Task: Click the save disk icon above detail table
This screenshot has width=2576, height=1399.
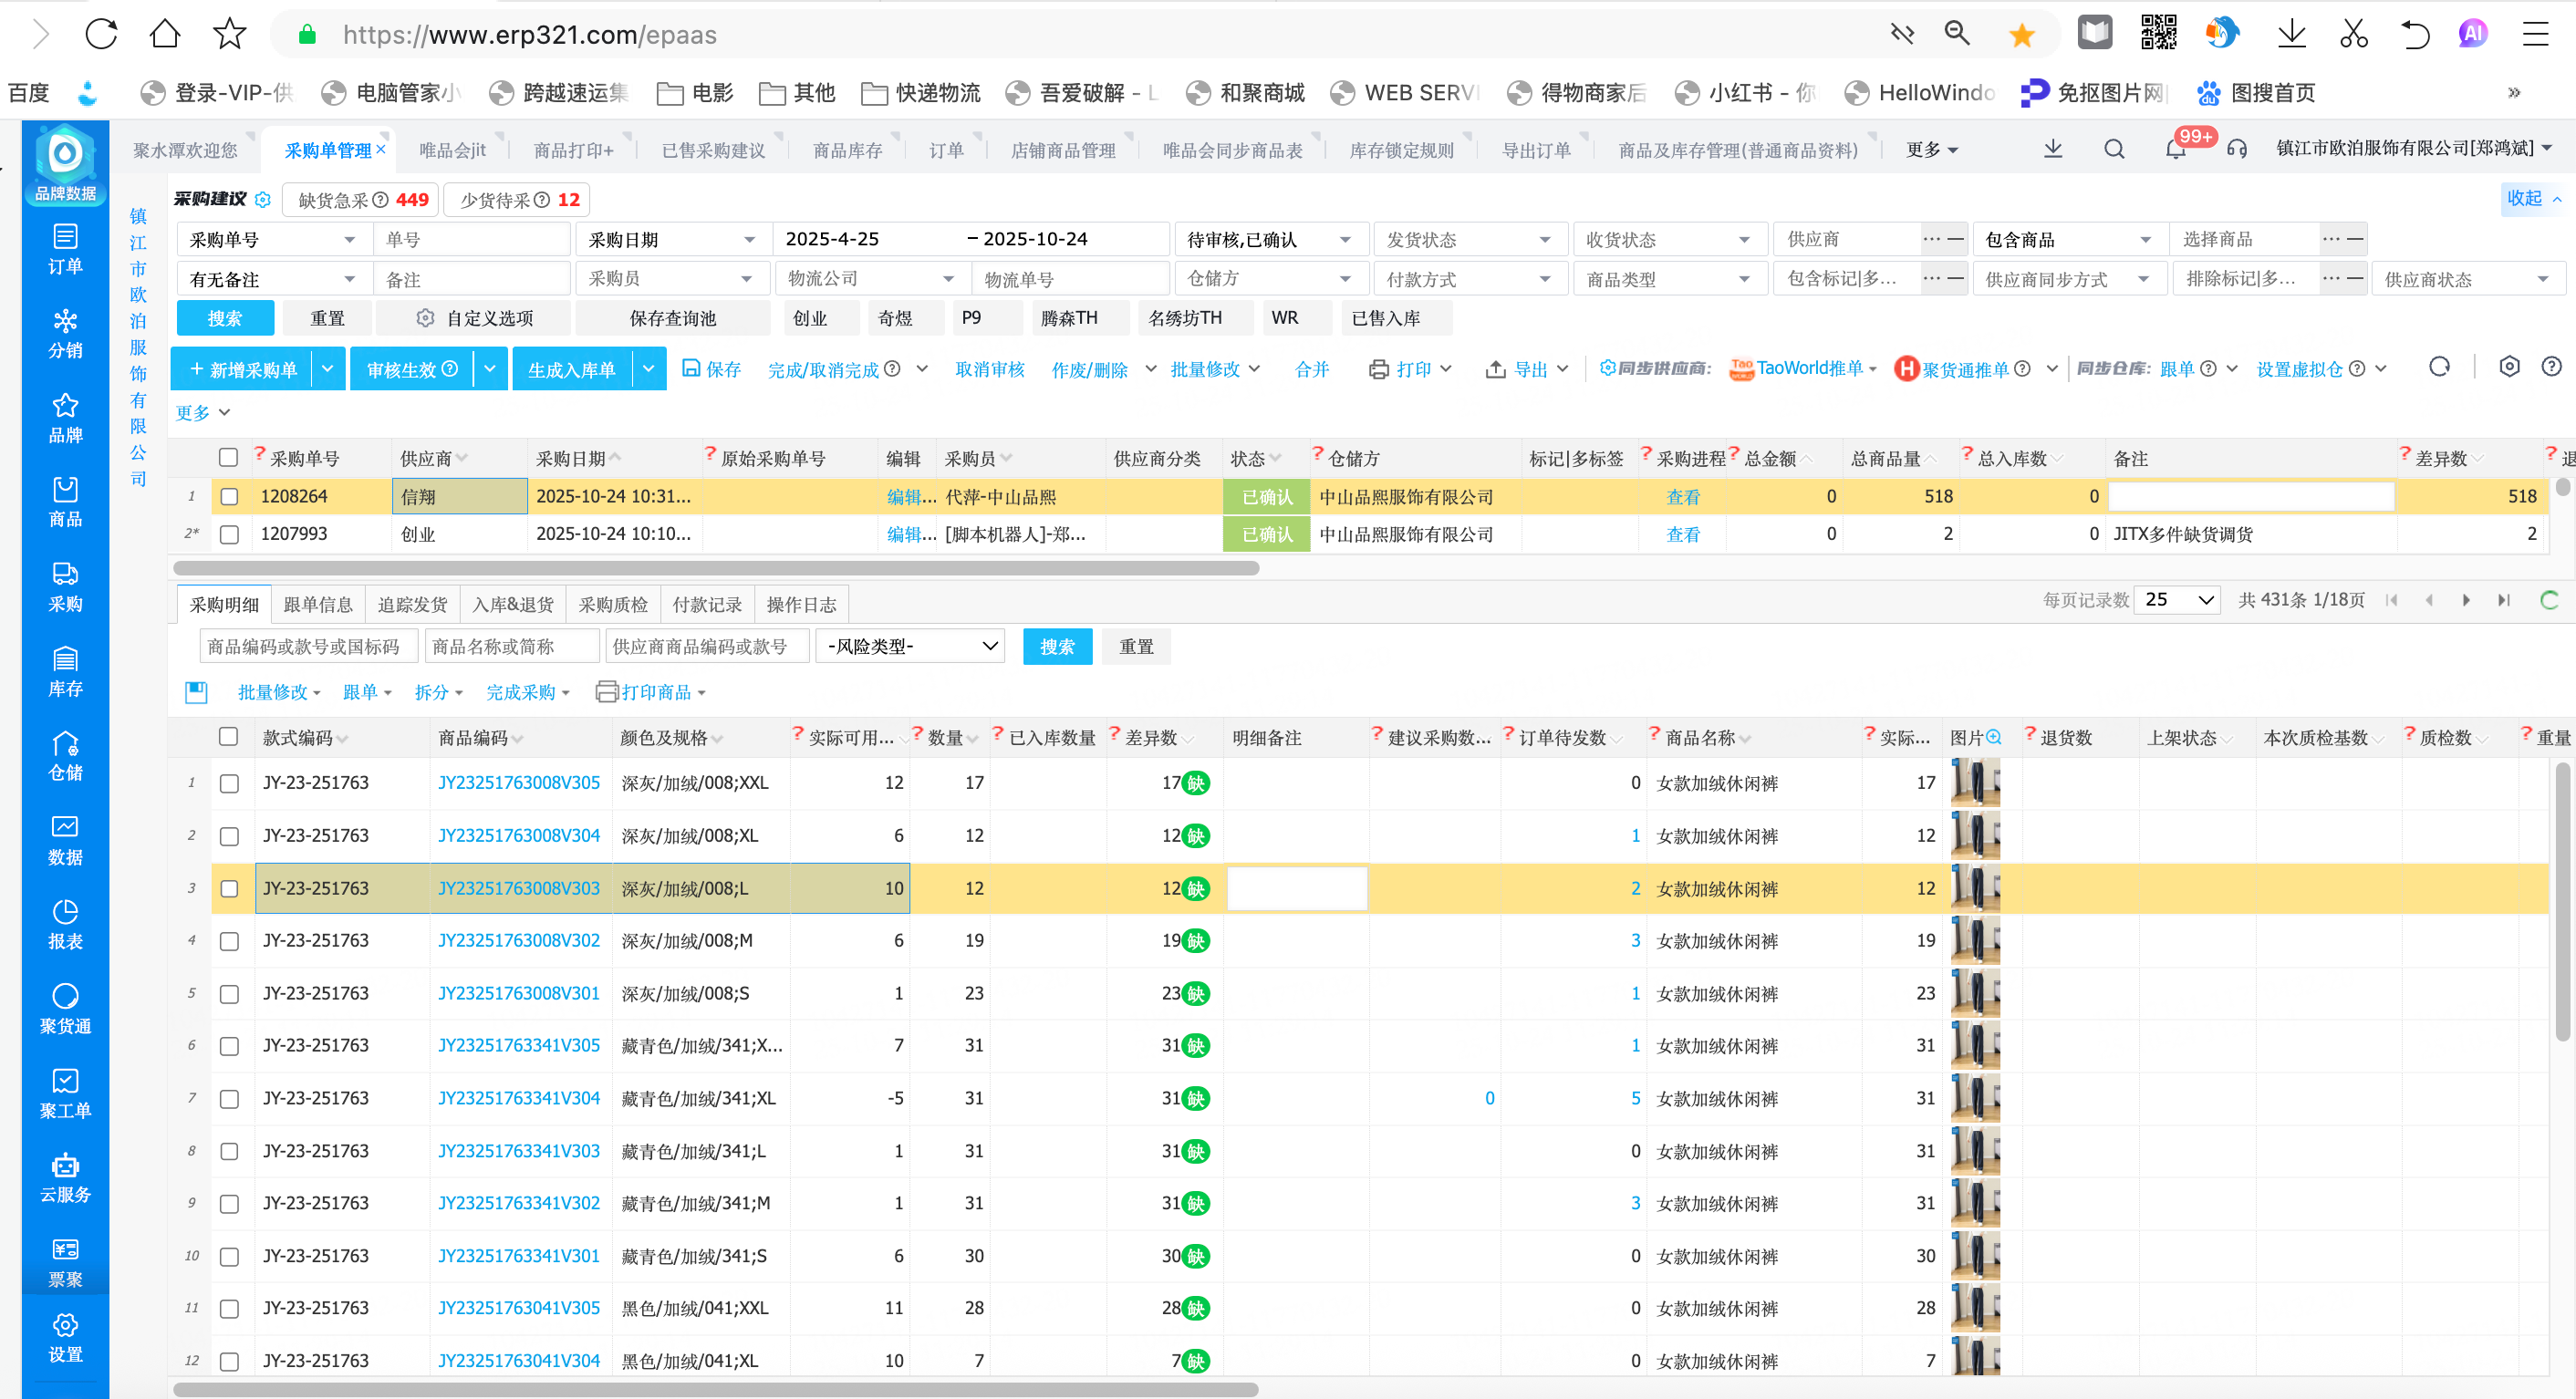Action: 196,692
